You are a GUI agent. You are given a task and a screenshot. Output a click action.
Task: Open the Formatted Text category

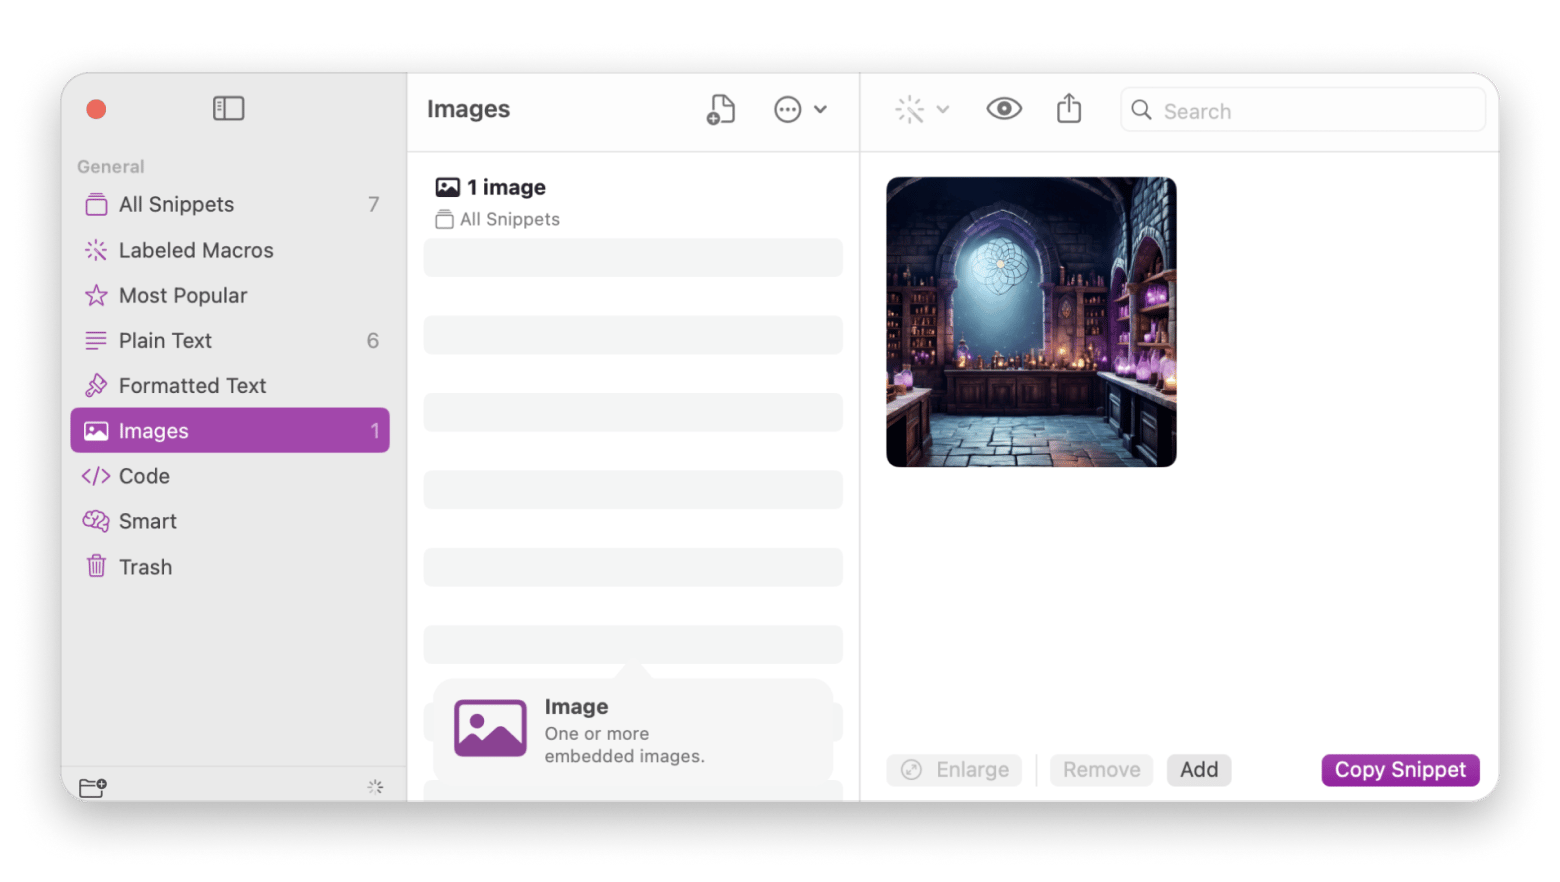(x=192, y=386)
